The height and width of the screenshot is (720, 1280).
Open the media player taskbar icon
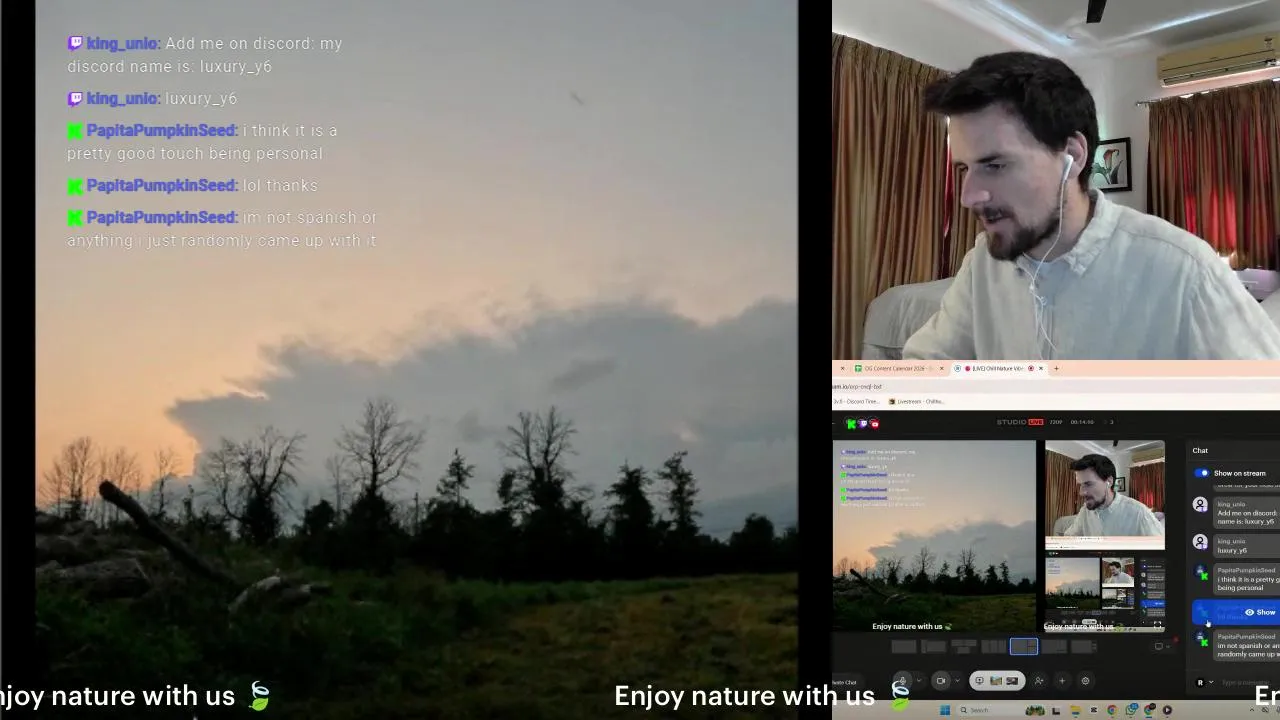click(1167, 710)
